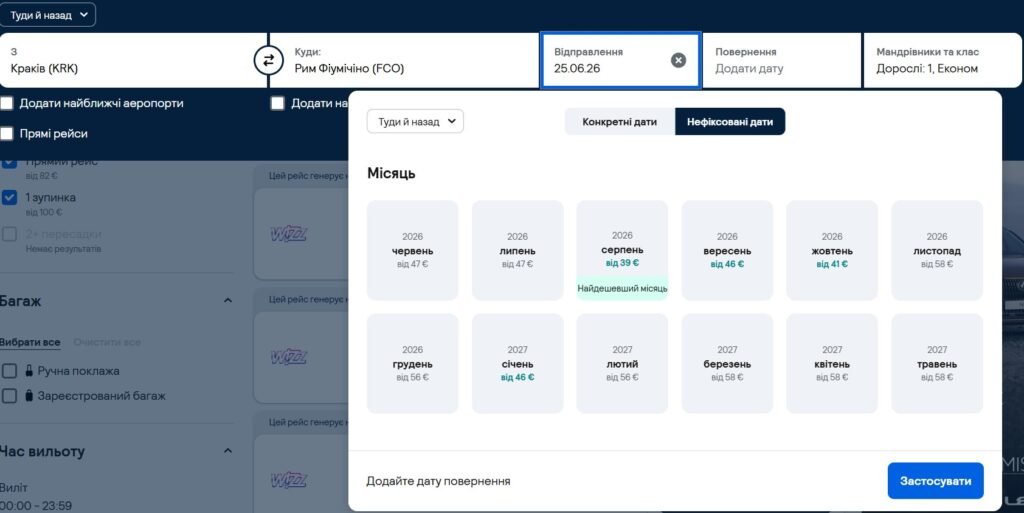
Task: Open the top Туди й назад trip type dropdown
Action: 48,15
